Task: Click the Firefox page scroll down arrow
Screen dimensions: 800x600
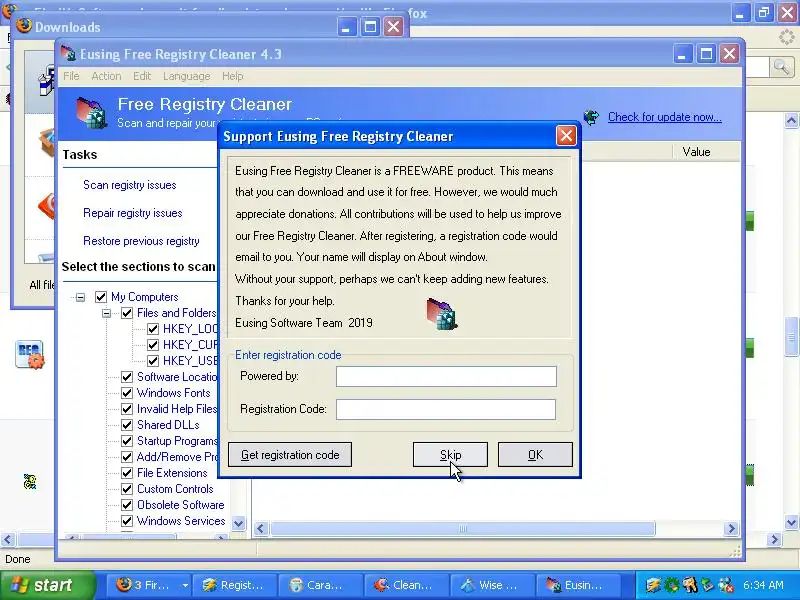Action: click(x=791, y=522)
